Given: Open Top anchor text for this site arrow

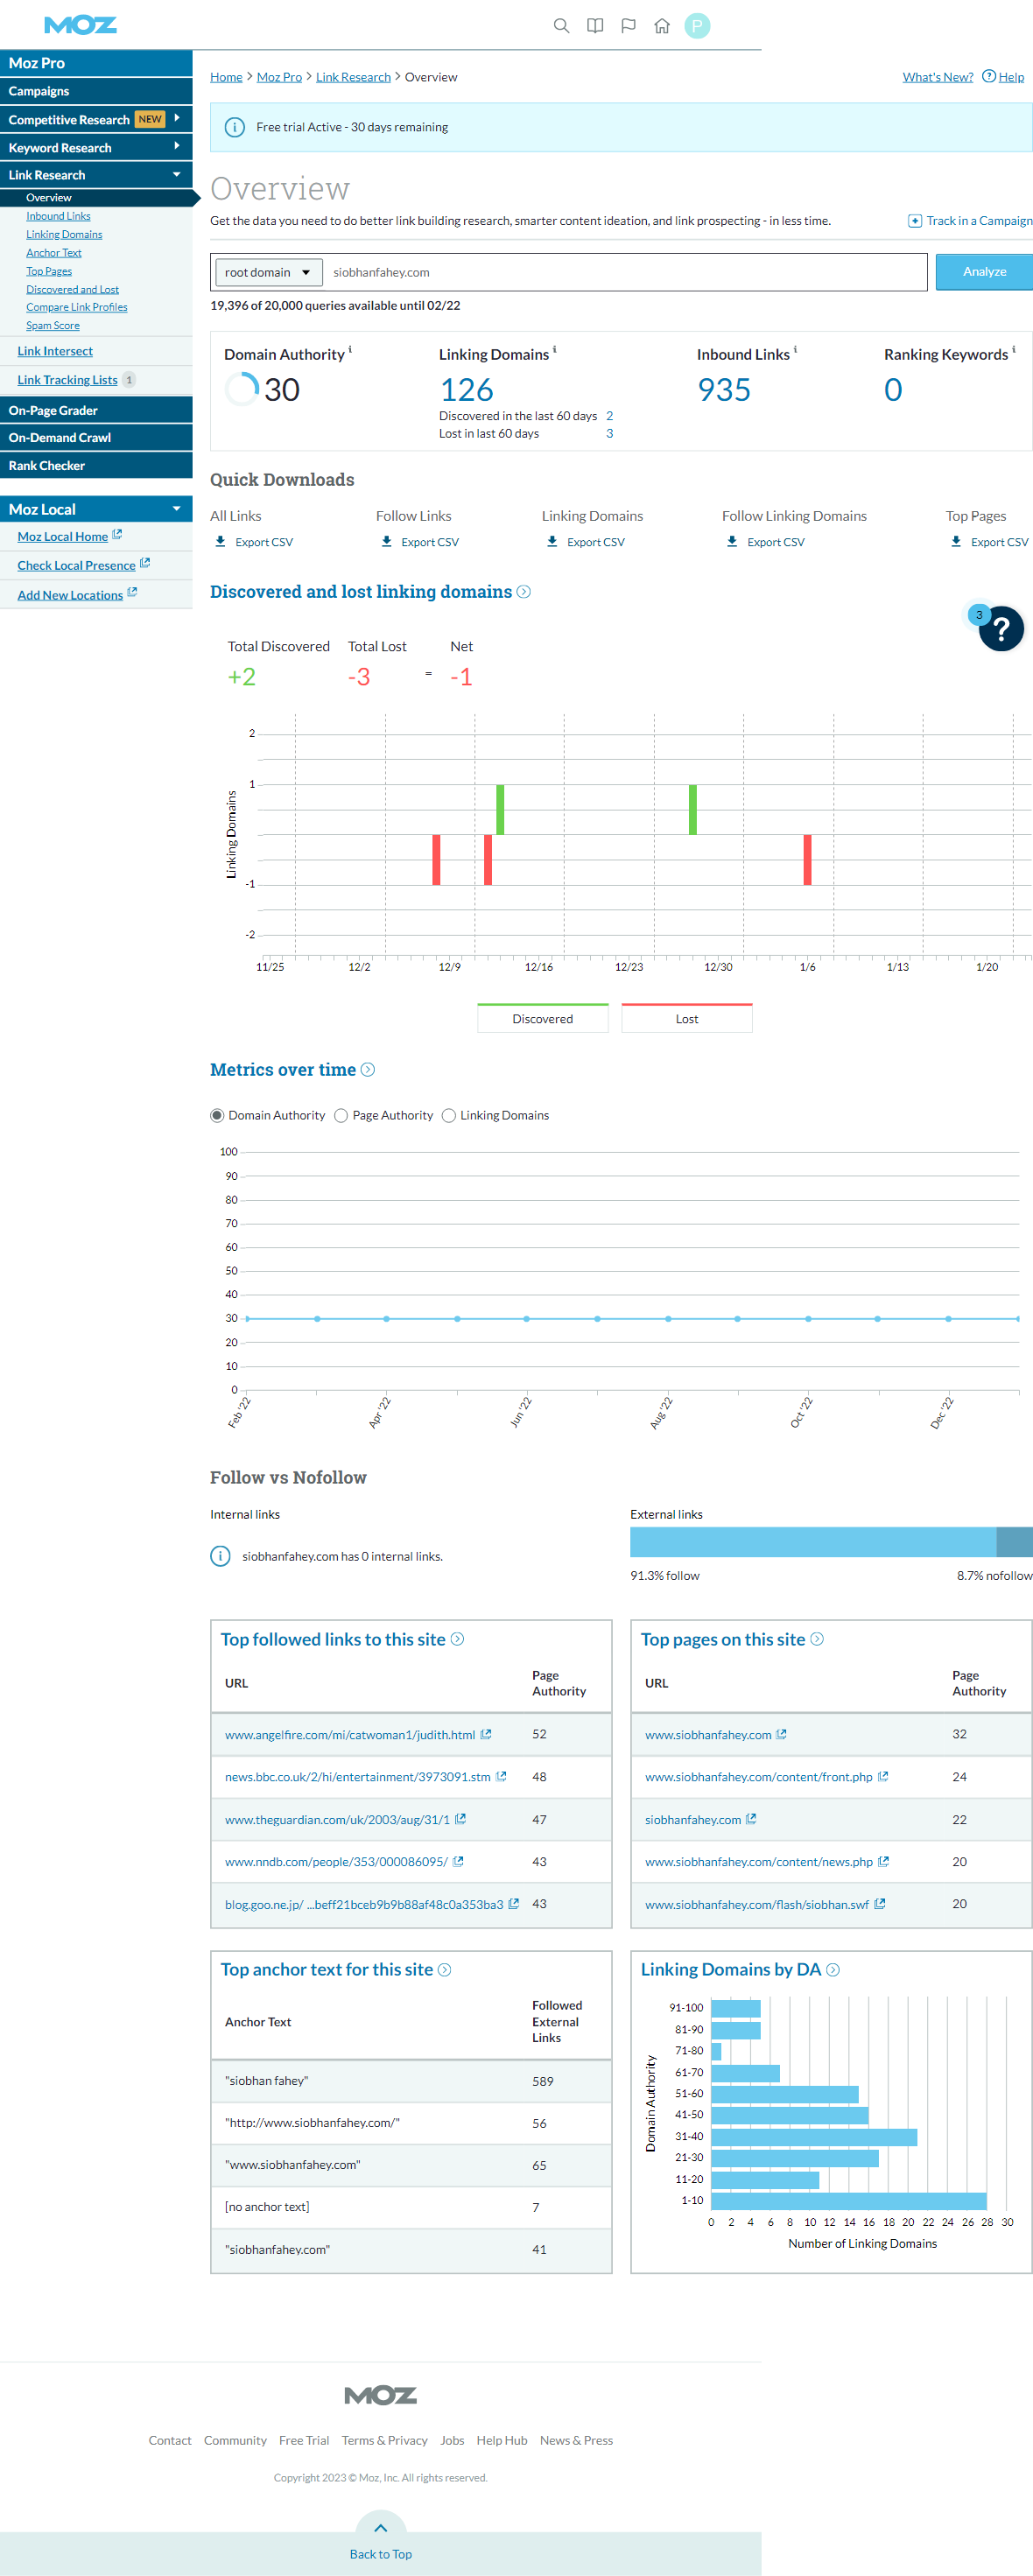Looking at the screenshot, I should pyautogui.click(x=445, y=1969).
